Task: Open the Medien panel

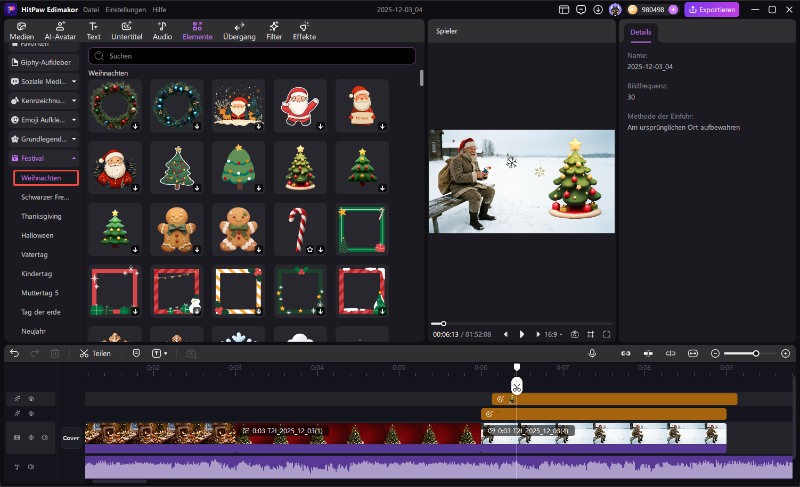Action: click(21, 29)
